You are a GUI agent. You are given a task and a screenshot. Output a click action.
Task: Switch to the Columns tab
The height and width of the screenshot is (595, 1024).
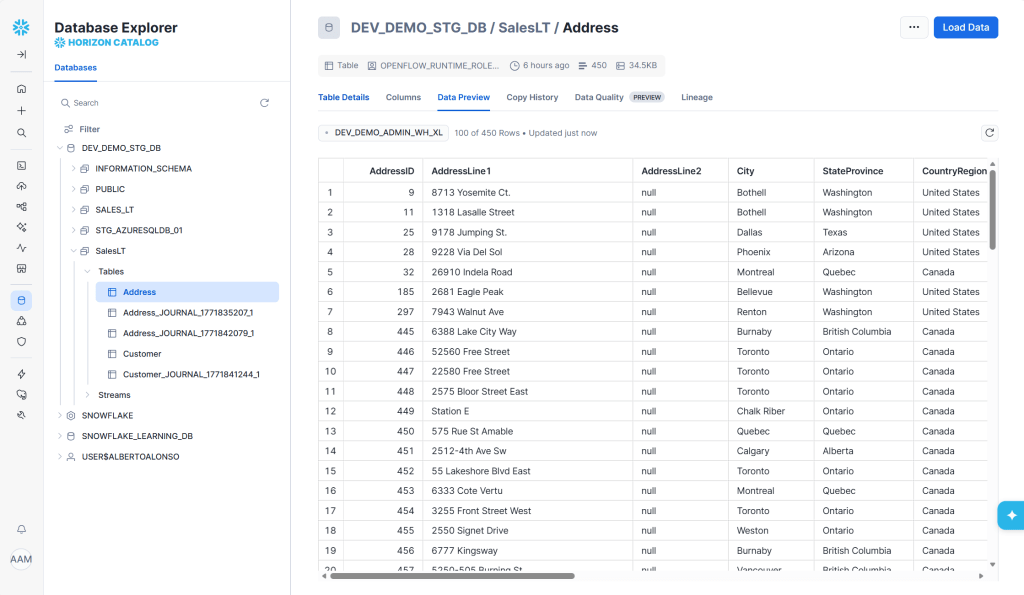click(403, 97)
